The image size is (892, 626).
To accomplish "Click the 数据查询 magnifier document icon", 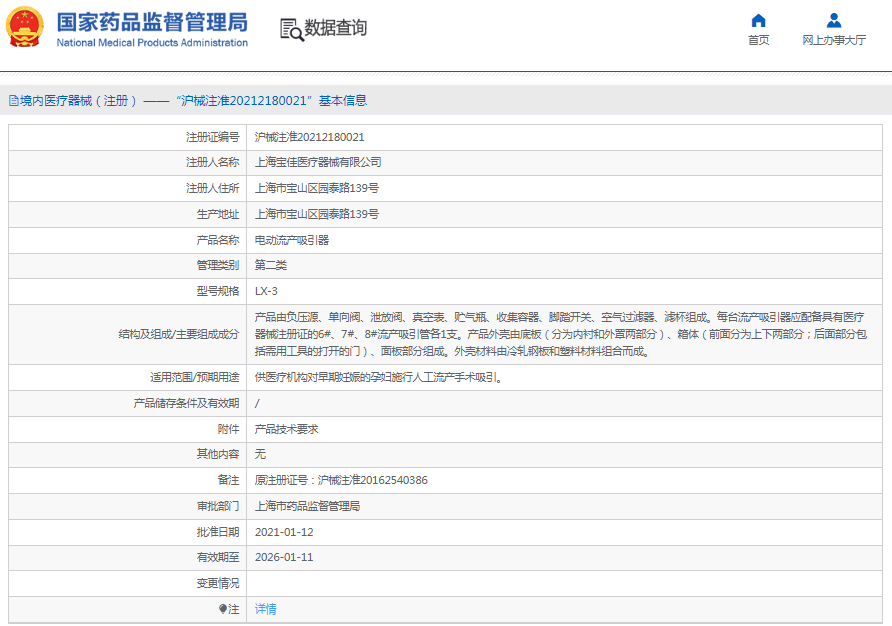I will coord(291,29).
